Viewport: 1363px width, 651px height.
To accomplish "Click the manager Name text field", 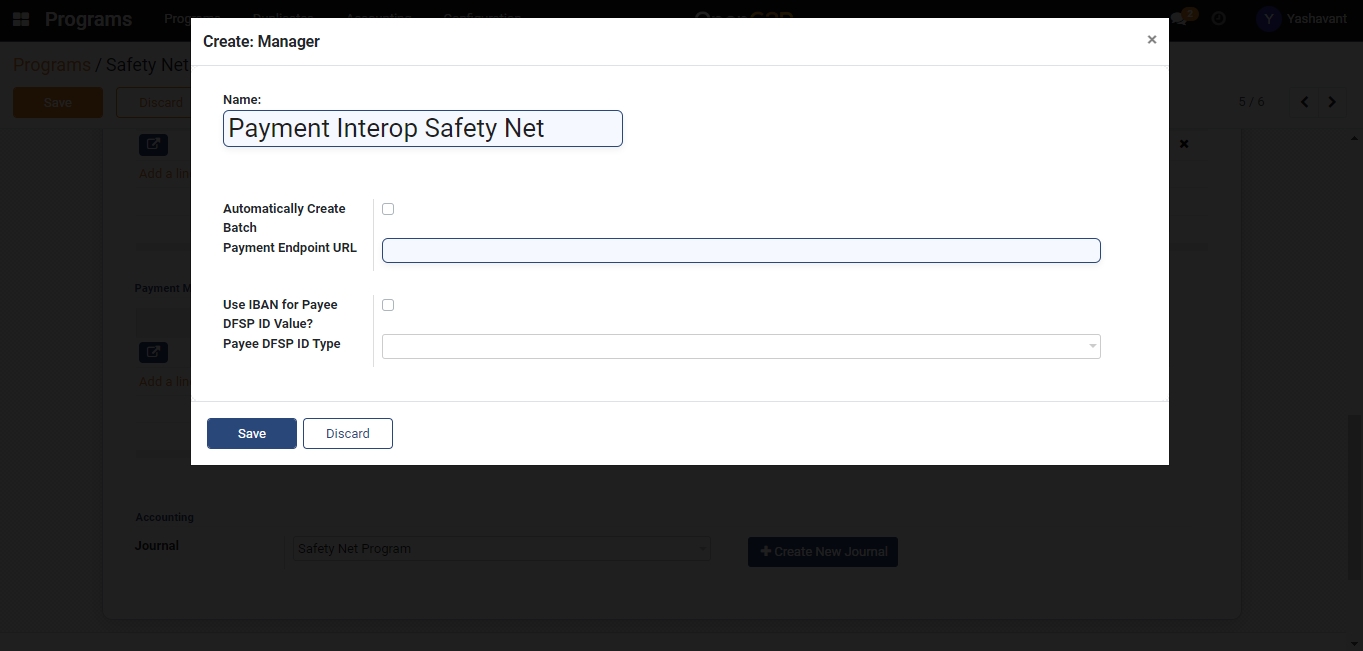I will (422, 129).
